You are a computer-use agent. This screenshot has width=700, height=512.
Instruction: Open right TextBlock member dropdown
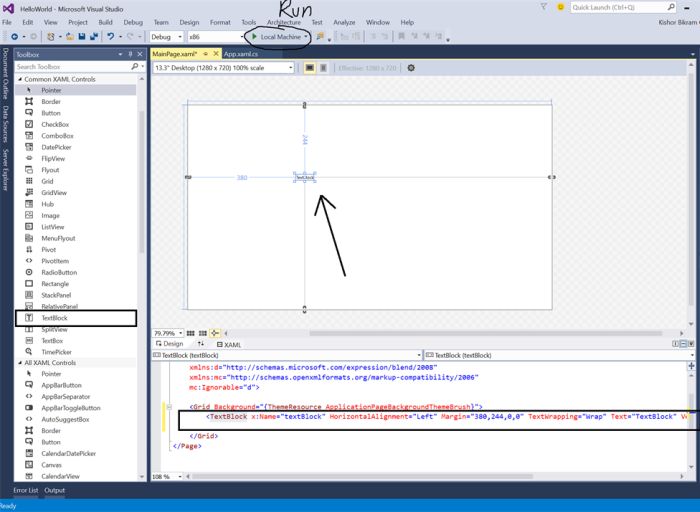click(692, 355)
